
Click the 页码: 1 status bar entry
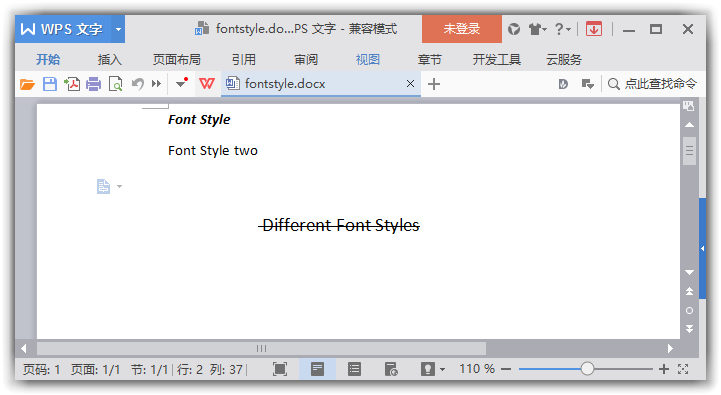click(41, 369)
